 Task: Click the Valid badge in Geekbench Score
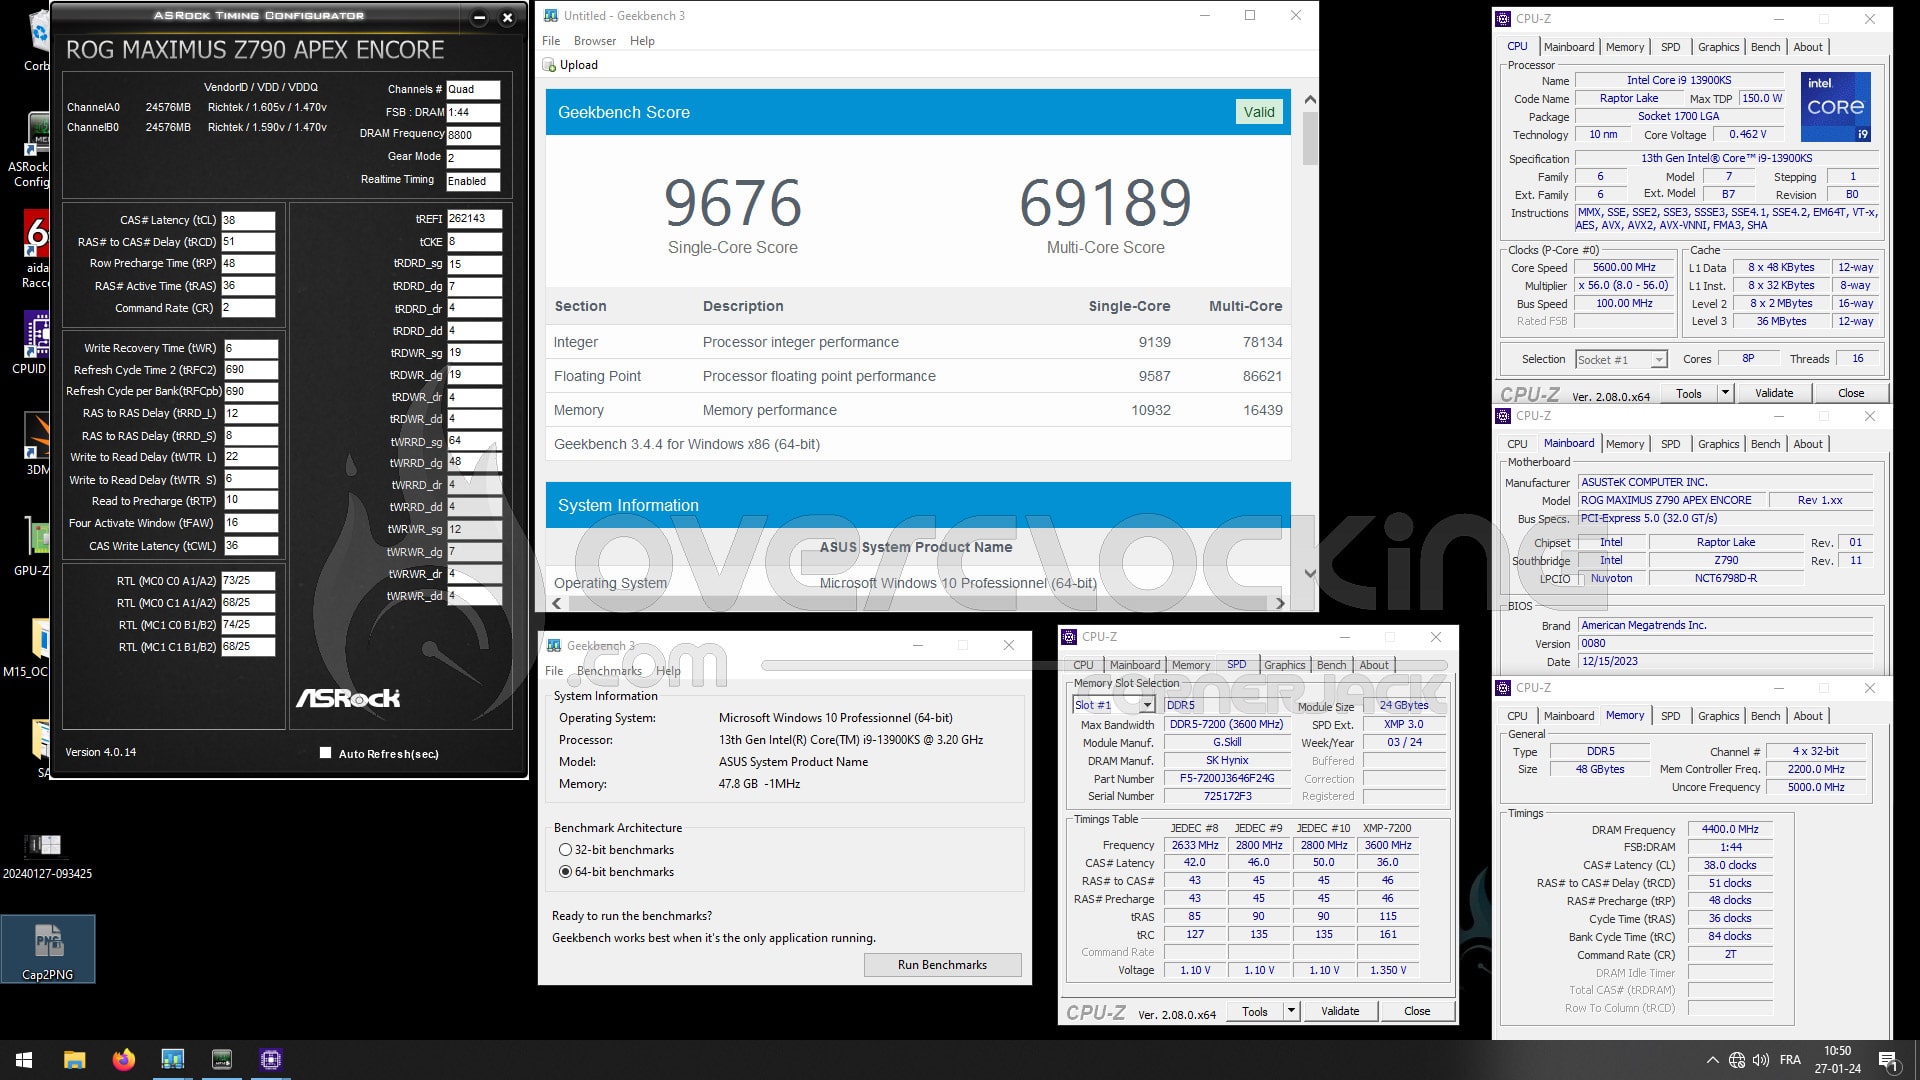coord(1258,112)
